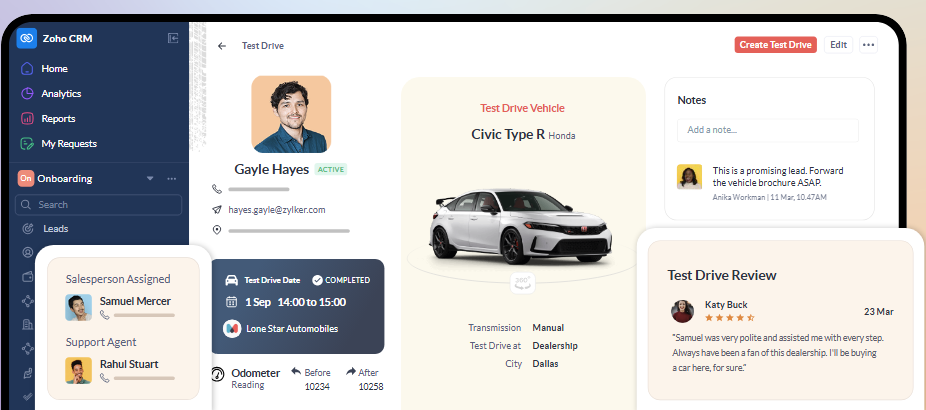
Task: Click the Samuel Mercer name
Action: coord(135,301)
